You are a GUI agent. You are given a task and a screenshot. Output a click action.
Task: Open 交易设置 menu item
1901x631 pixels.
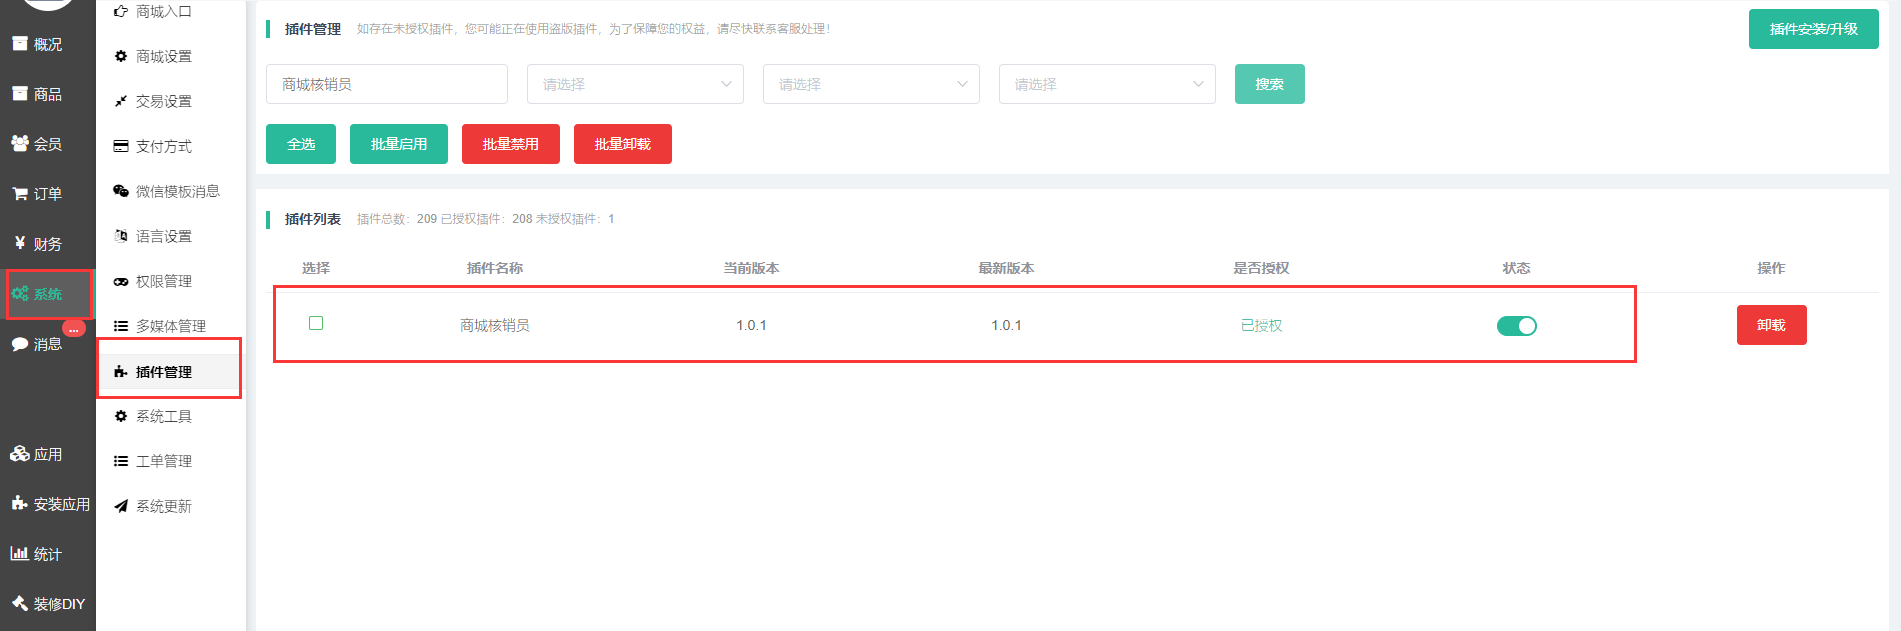click(x=163, y=101)
